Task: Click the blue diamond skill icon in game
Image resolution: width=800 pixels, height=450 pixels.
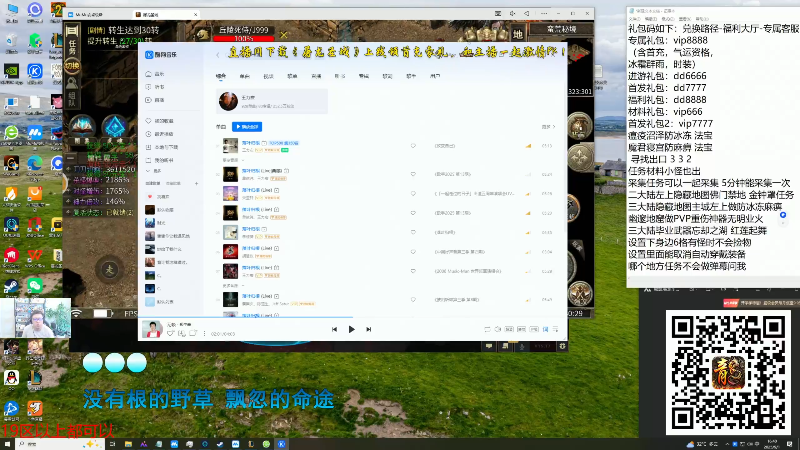Action: point(114,127)
